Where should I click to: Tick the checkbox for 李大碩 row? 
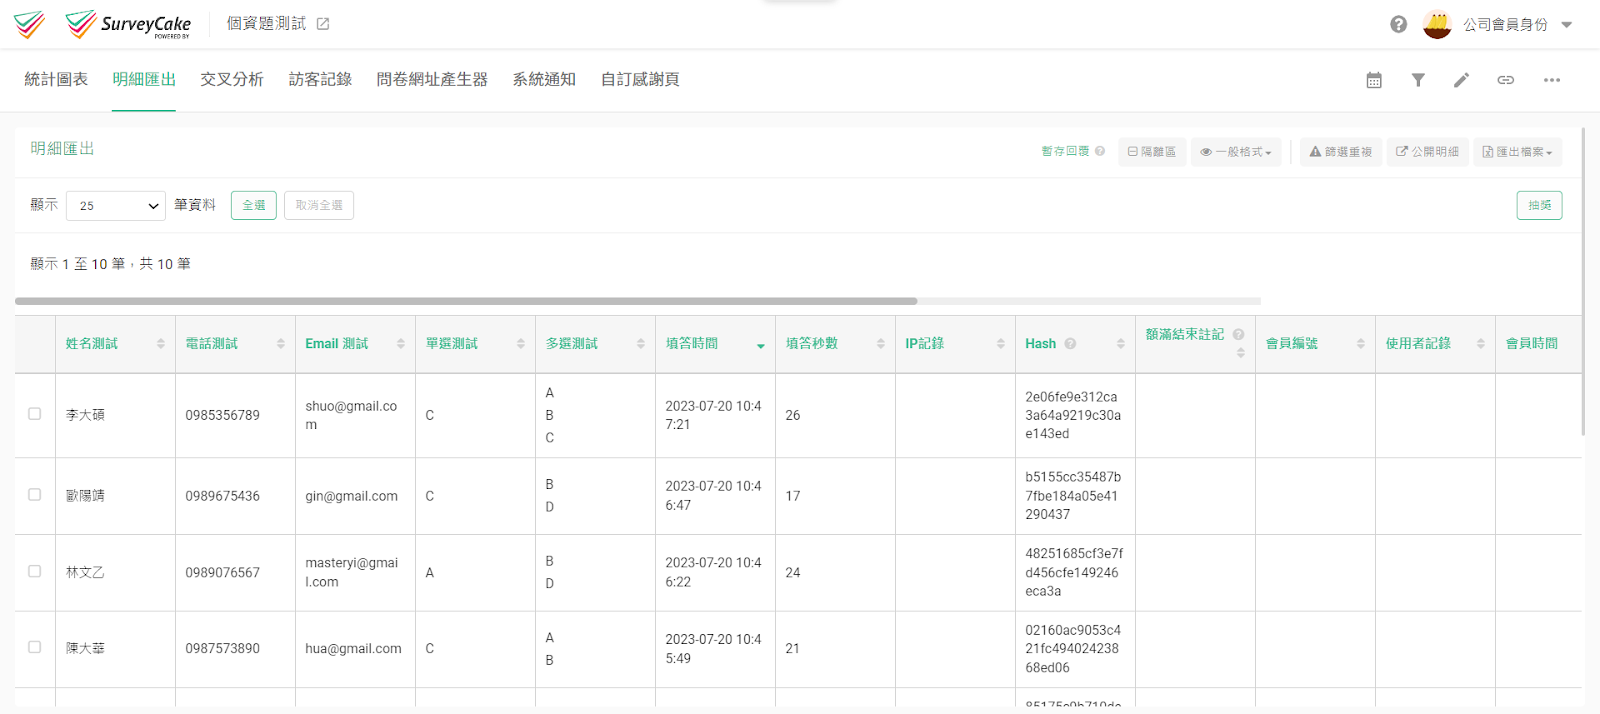[35, 414]
